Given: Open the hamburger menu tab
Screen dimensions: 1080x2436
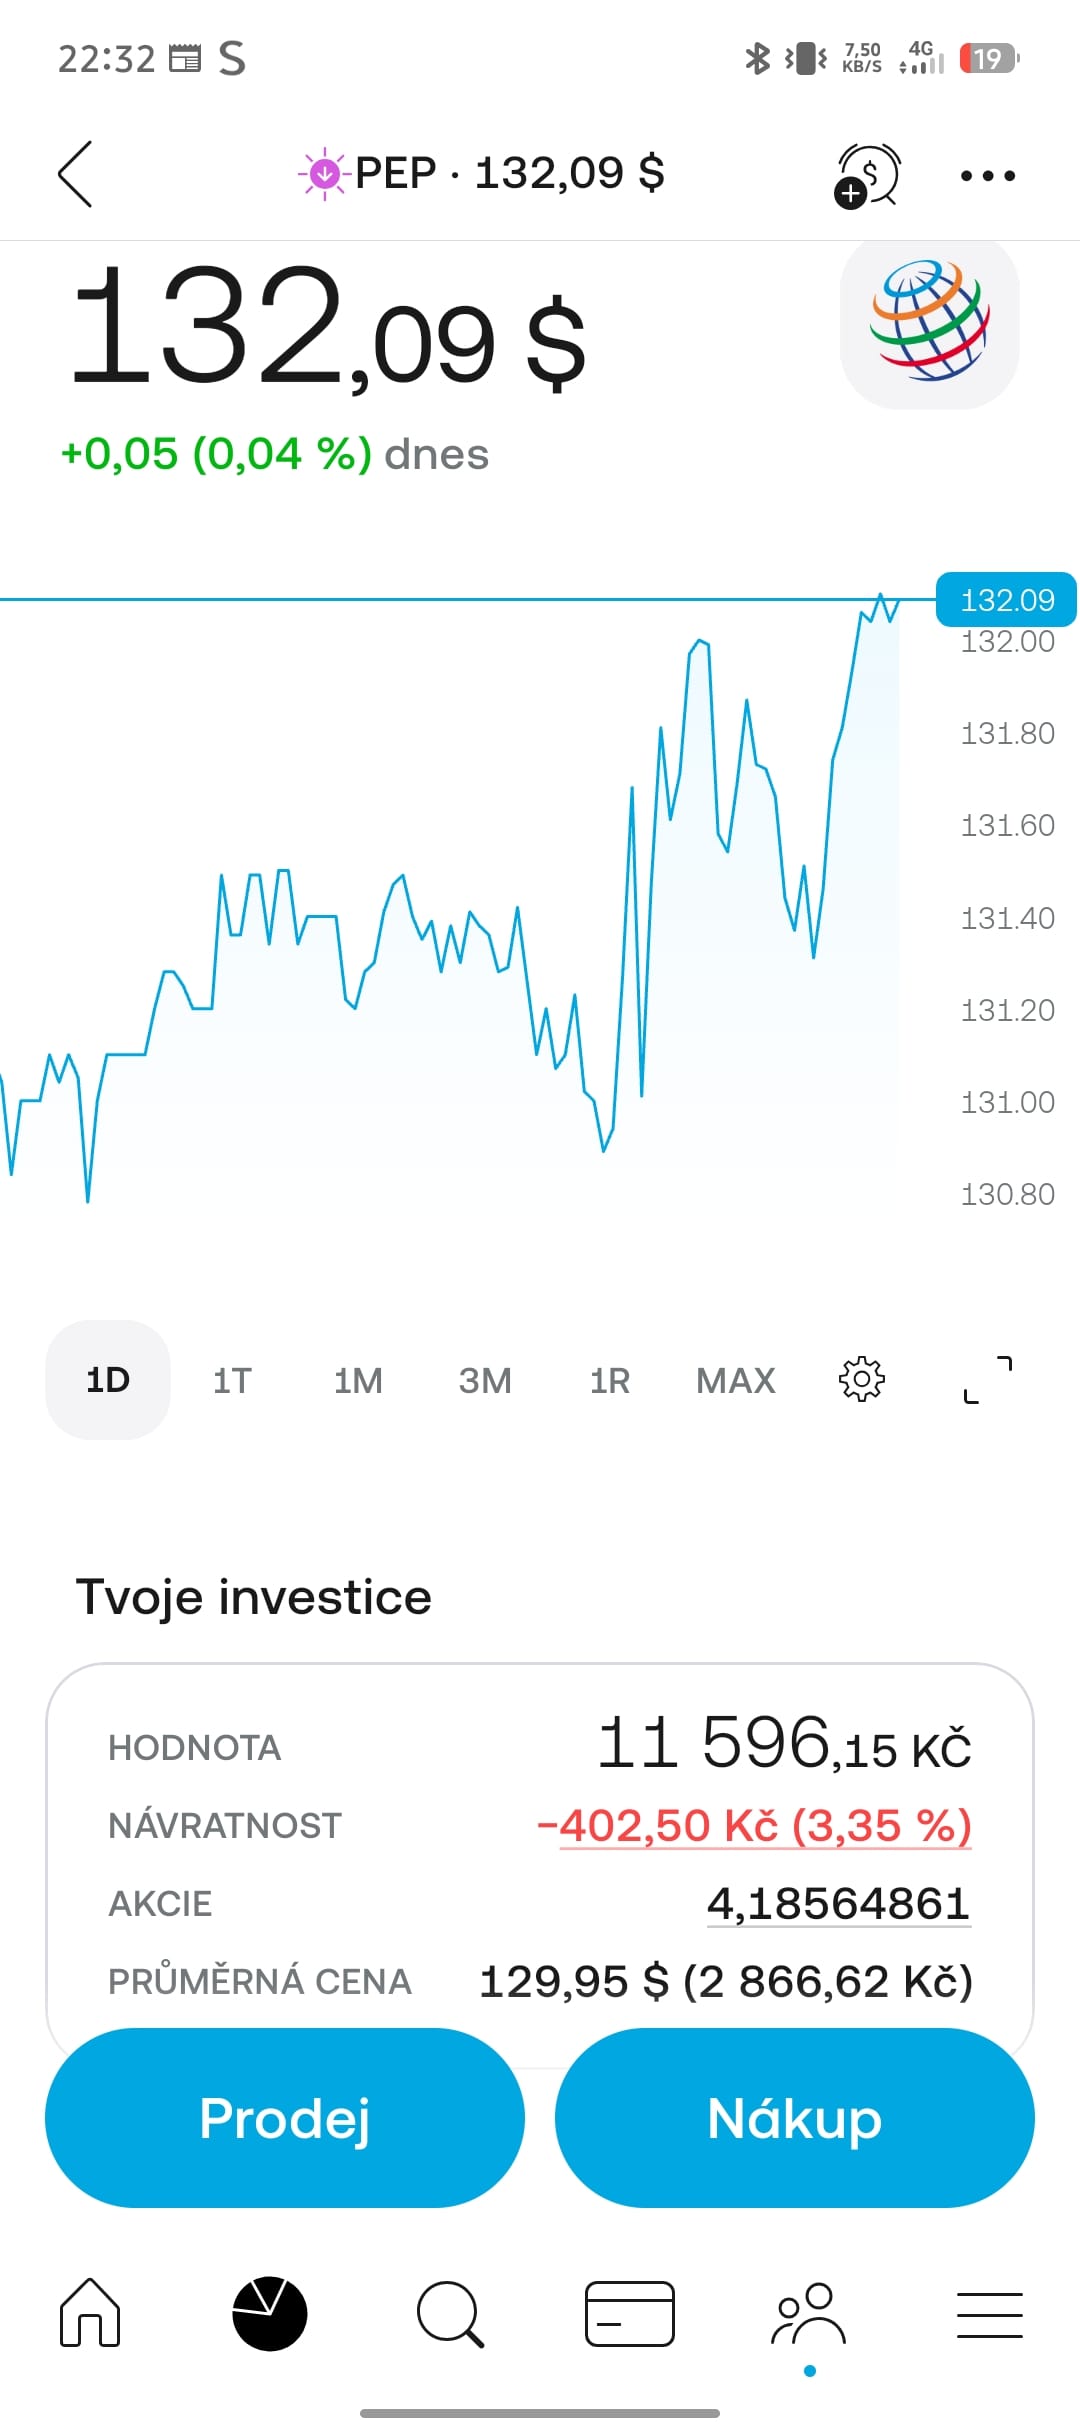Looking at the screenshot, I should [x=989, y=2313].
